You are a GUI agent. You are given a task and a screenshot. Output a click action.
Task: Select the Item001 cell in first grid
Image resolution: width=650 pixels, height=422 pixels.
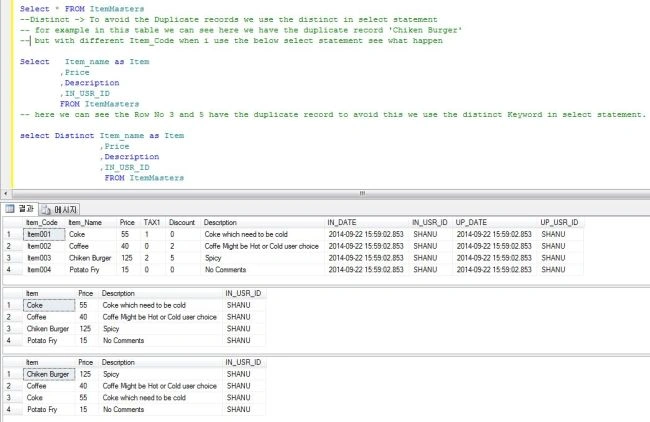pyautogui.click(x=44, y=234)
